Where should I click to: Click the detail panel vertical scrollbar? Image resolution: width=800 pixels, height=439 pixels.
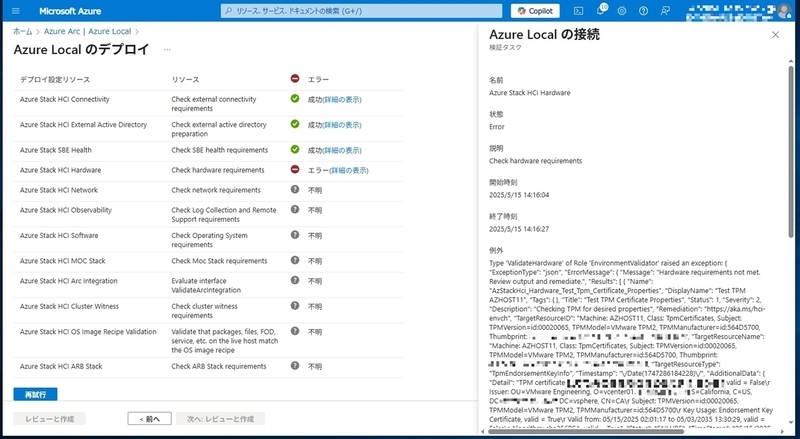791,153
